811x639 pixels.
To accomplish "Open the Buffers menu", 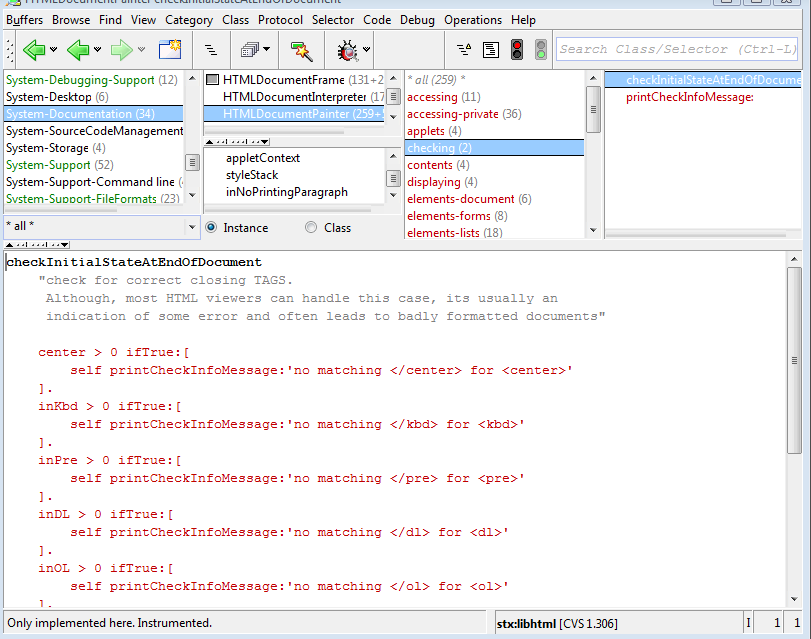I will (24, 20).
